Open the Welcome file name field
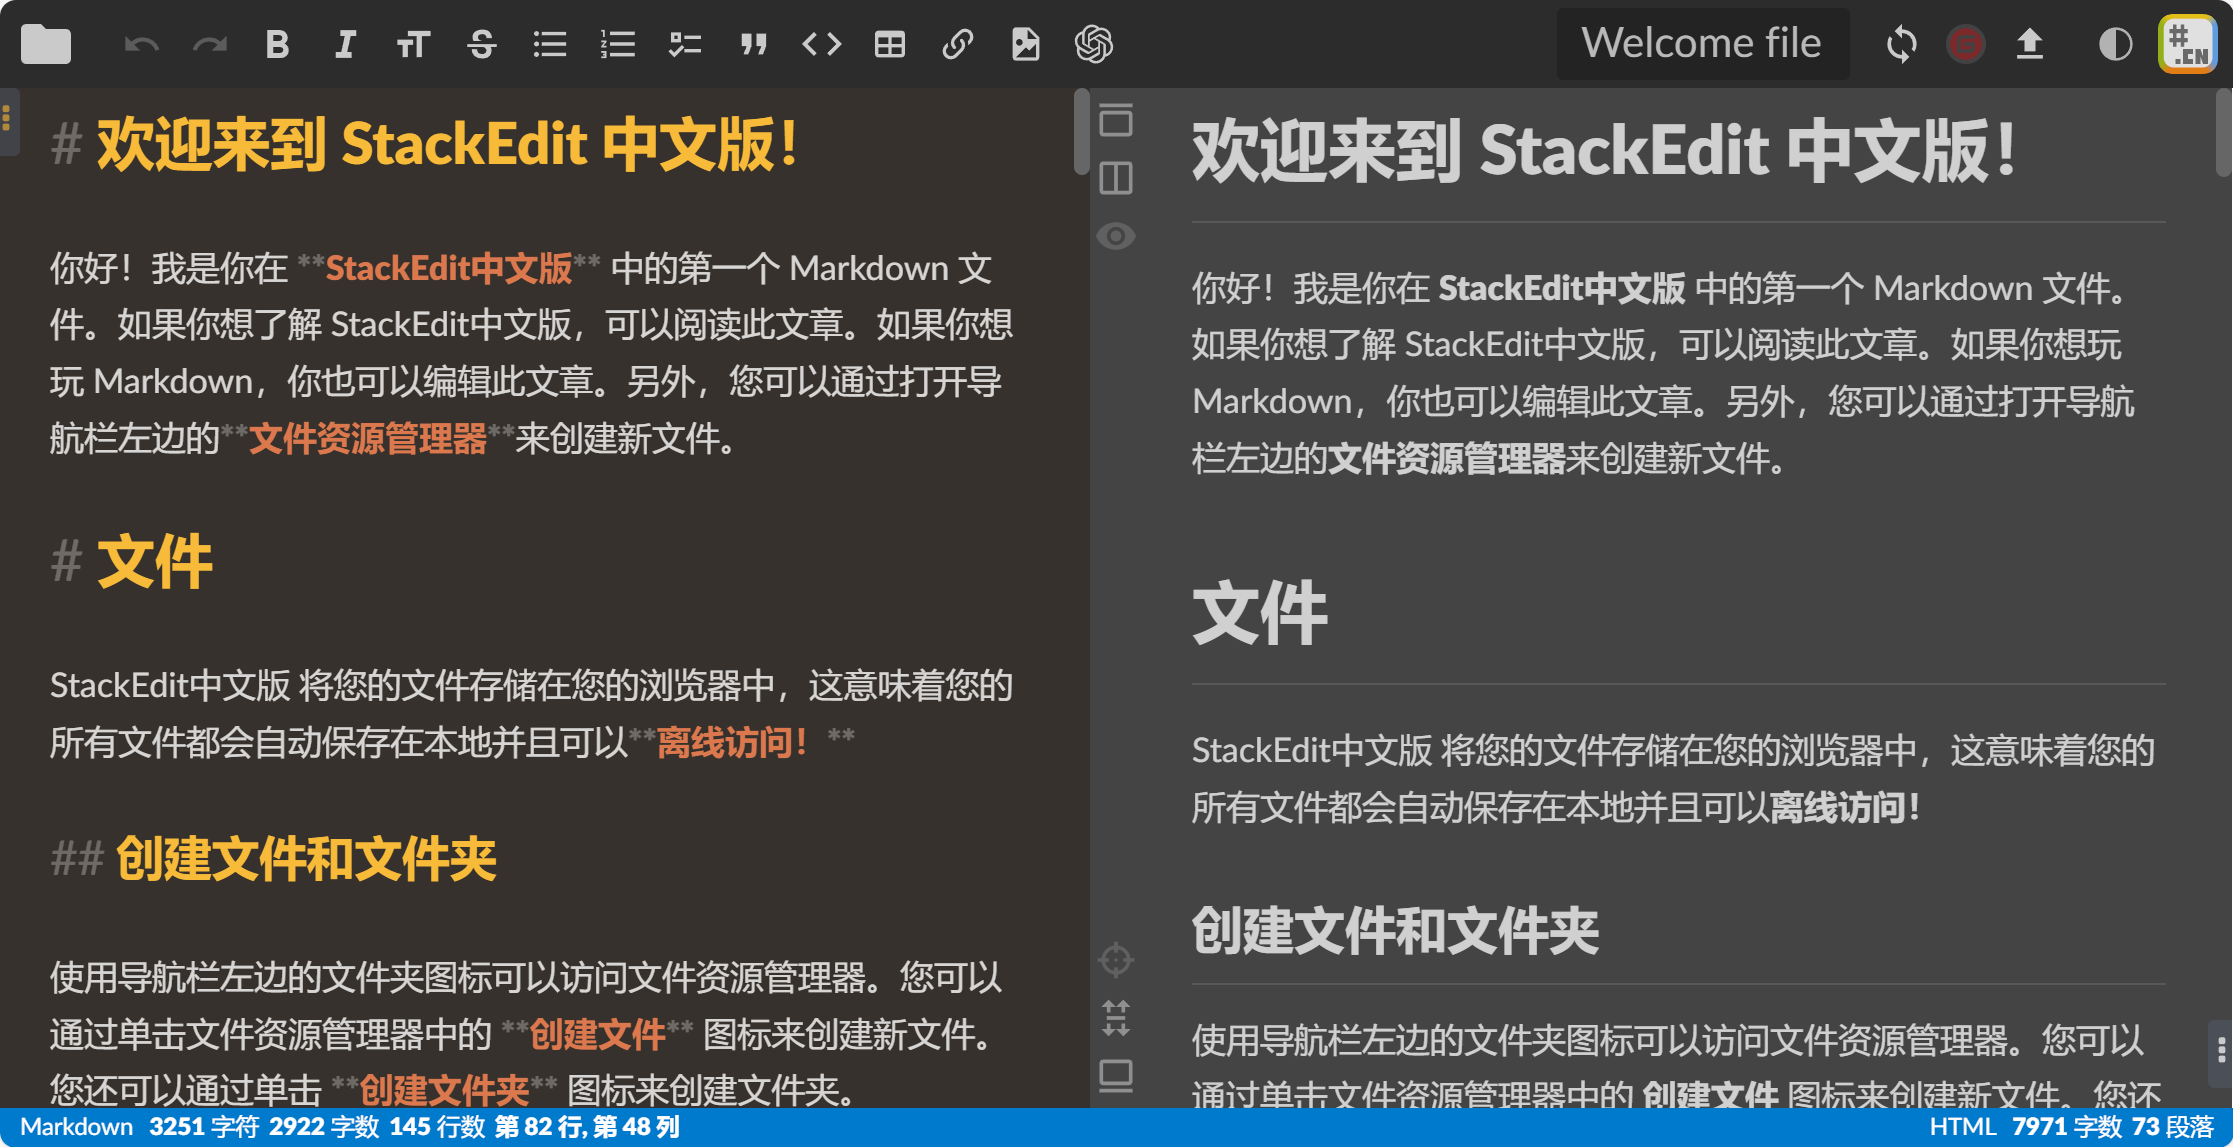This screenshot has height=1147, width=2233. (x=1702, y=43)
